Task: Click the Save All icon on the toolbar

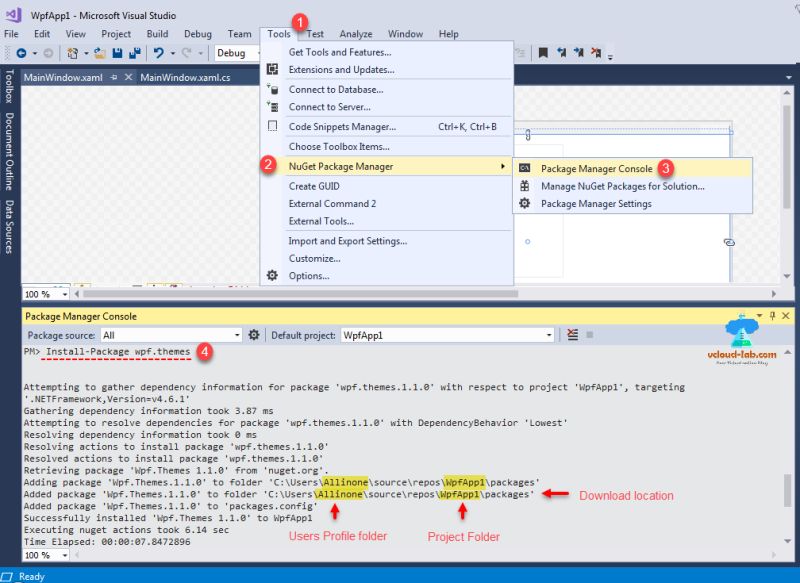Action: (x=132, y=53)
